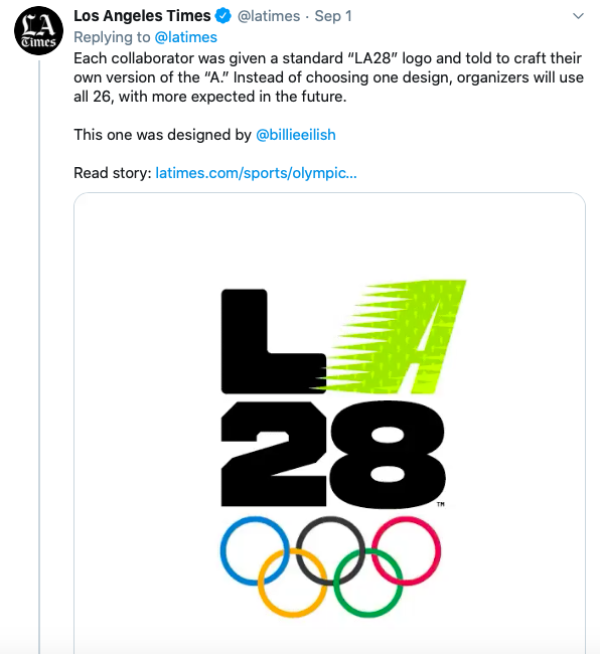Open the Sep 1 tweet timestamp
Image resolution: width=600 pixels, height=654 pixels.
(333, 16)
